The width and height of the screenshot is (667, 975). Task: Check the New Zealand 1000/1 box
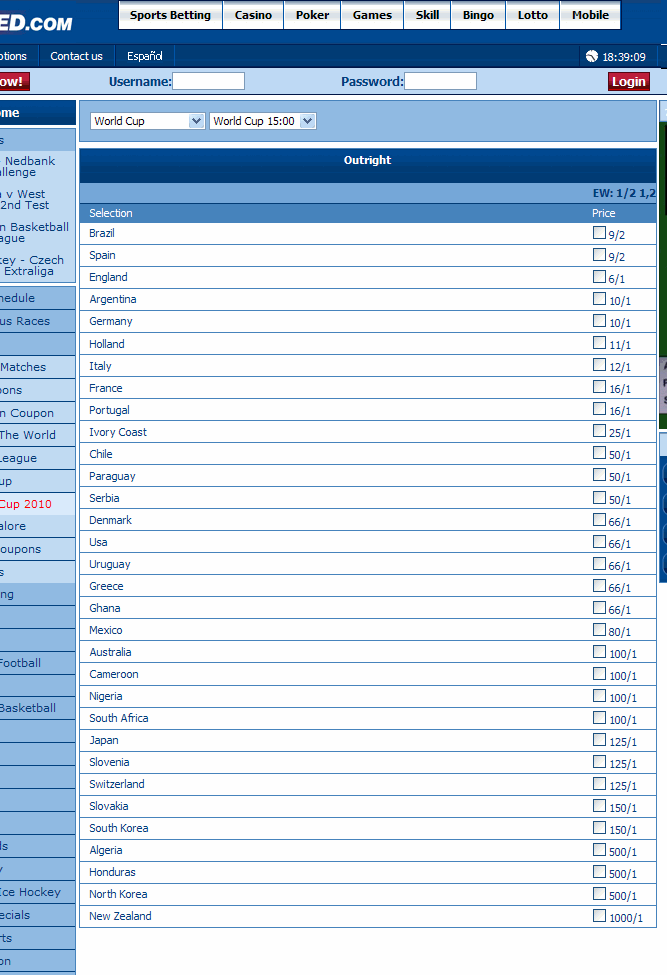point(599,916)
